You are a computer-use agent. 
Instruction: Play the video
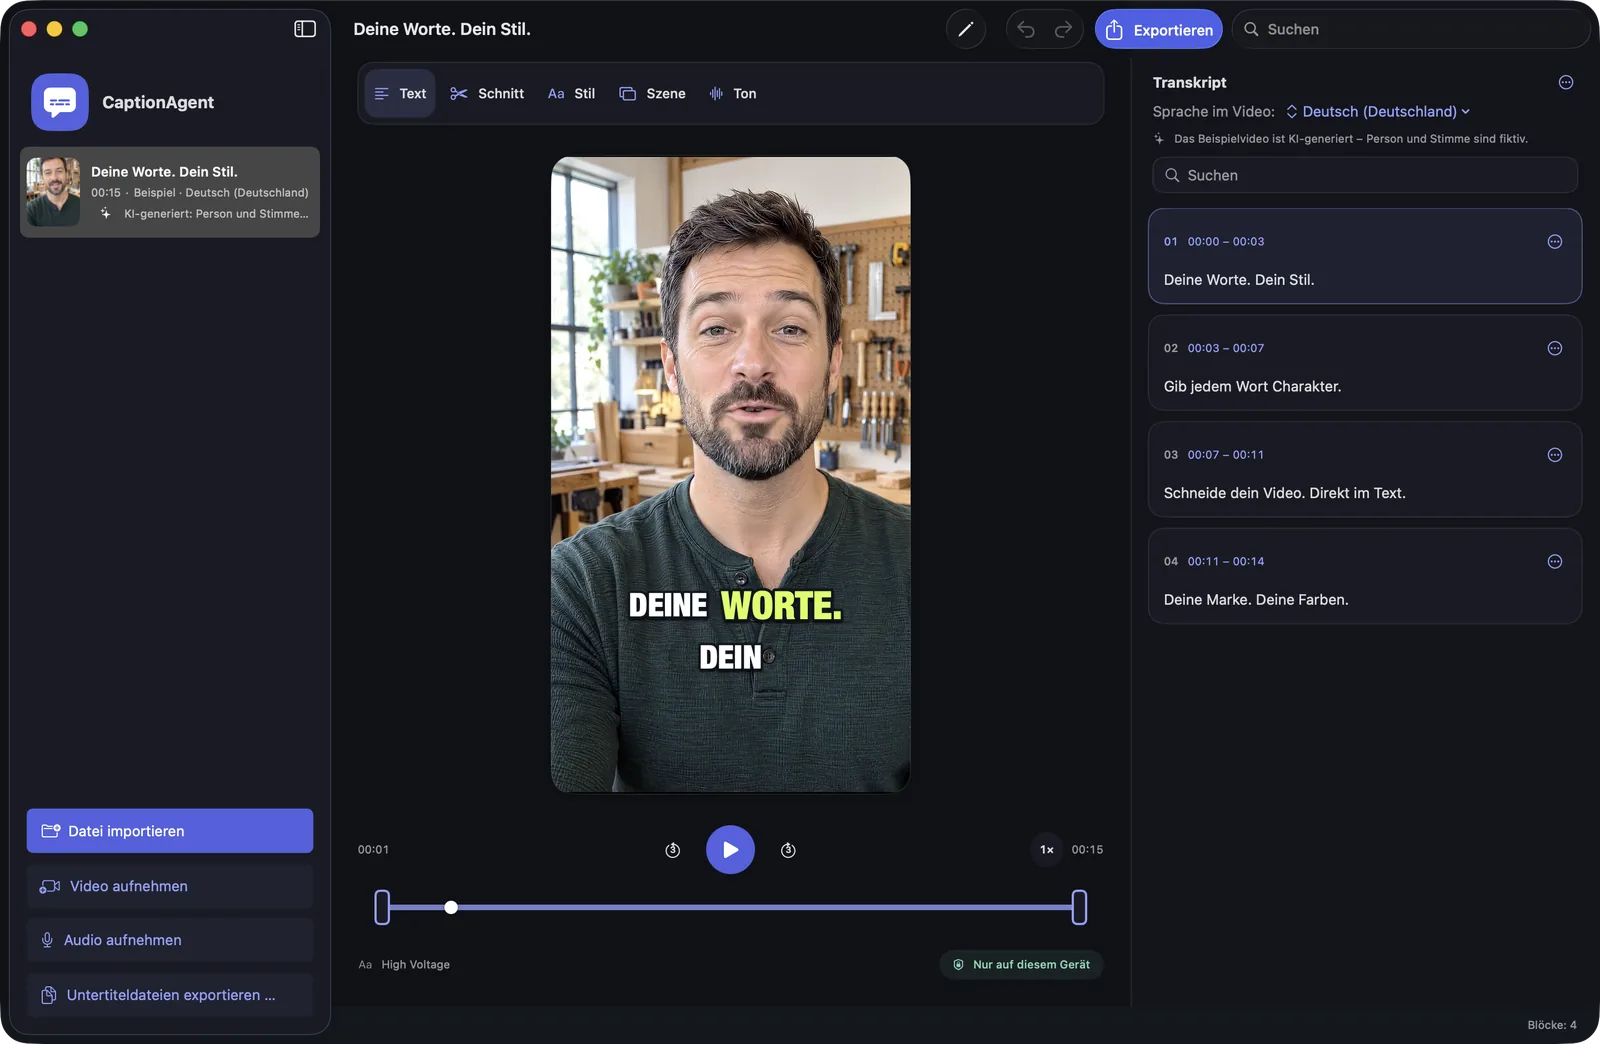pos(730,849)
